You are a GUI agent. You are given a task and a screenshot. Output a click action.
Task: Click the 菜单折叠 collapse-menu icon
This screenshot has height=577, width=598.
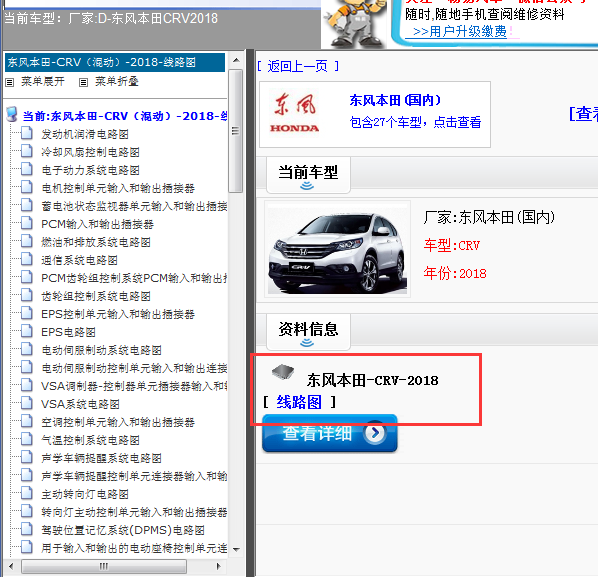[x=83, y=82]
